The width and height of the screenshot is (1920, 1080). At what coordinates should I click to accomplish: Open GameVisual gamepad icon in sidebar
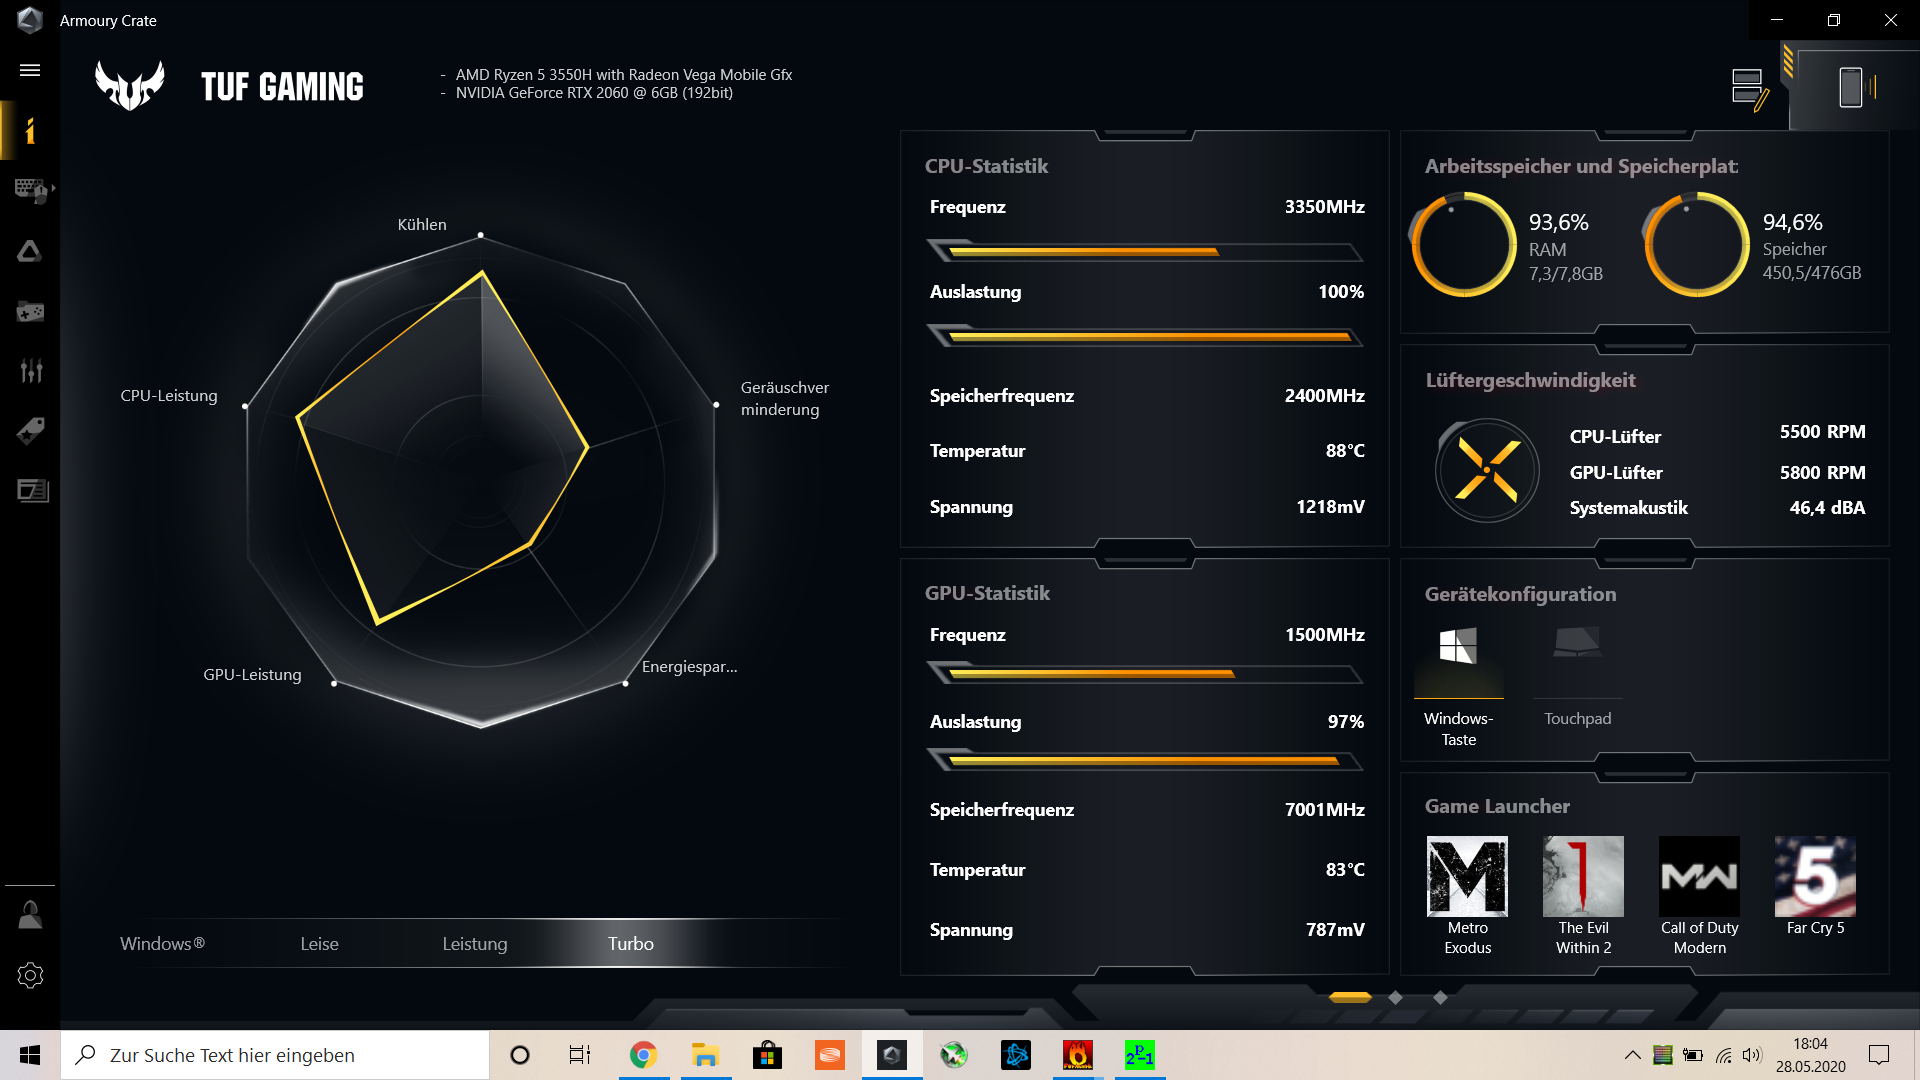[30, 312]
